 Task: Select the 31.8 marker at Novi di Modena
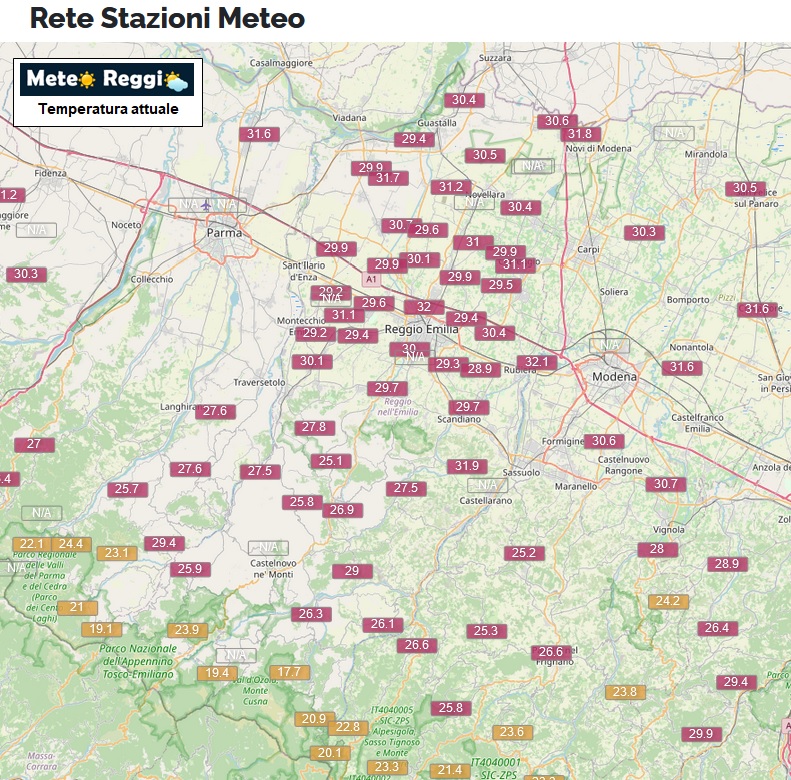tap(579, 134)
